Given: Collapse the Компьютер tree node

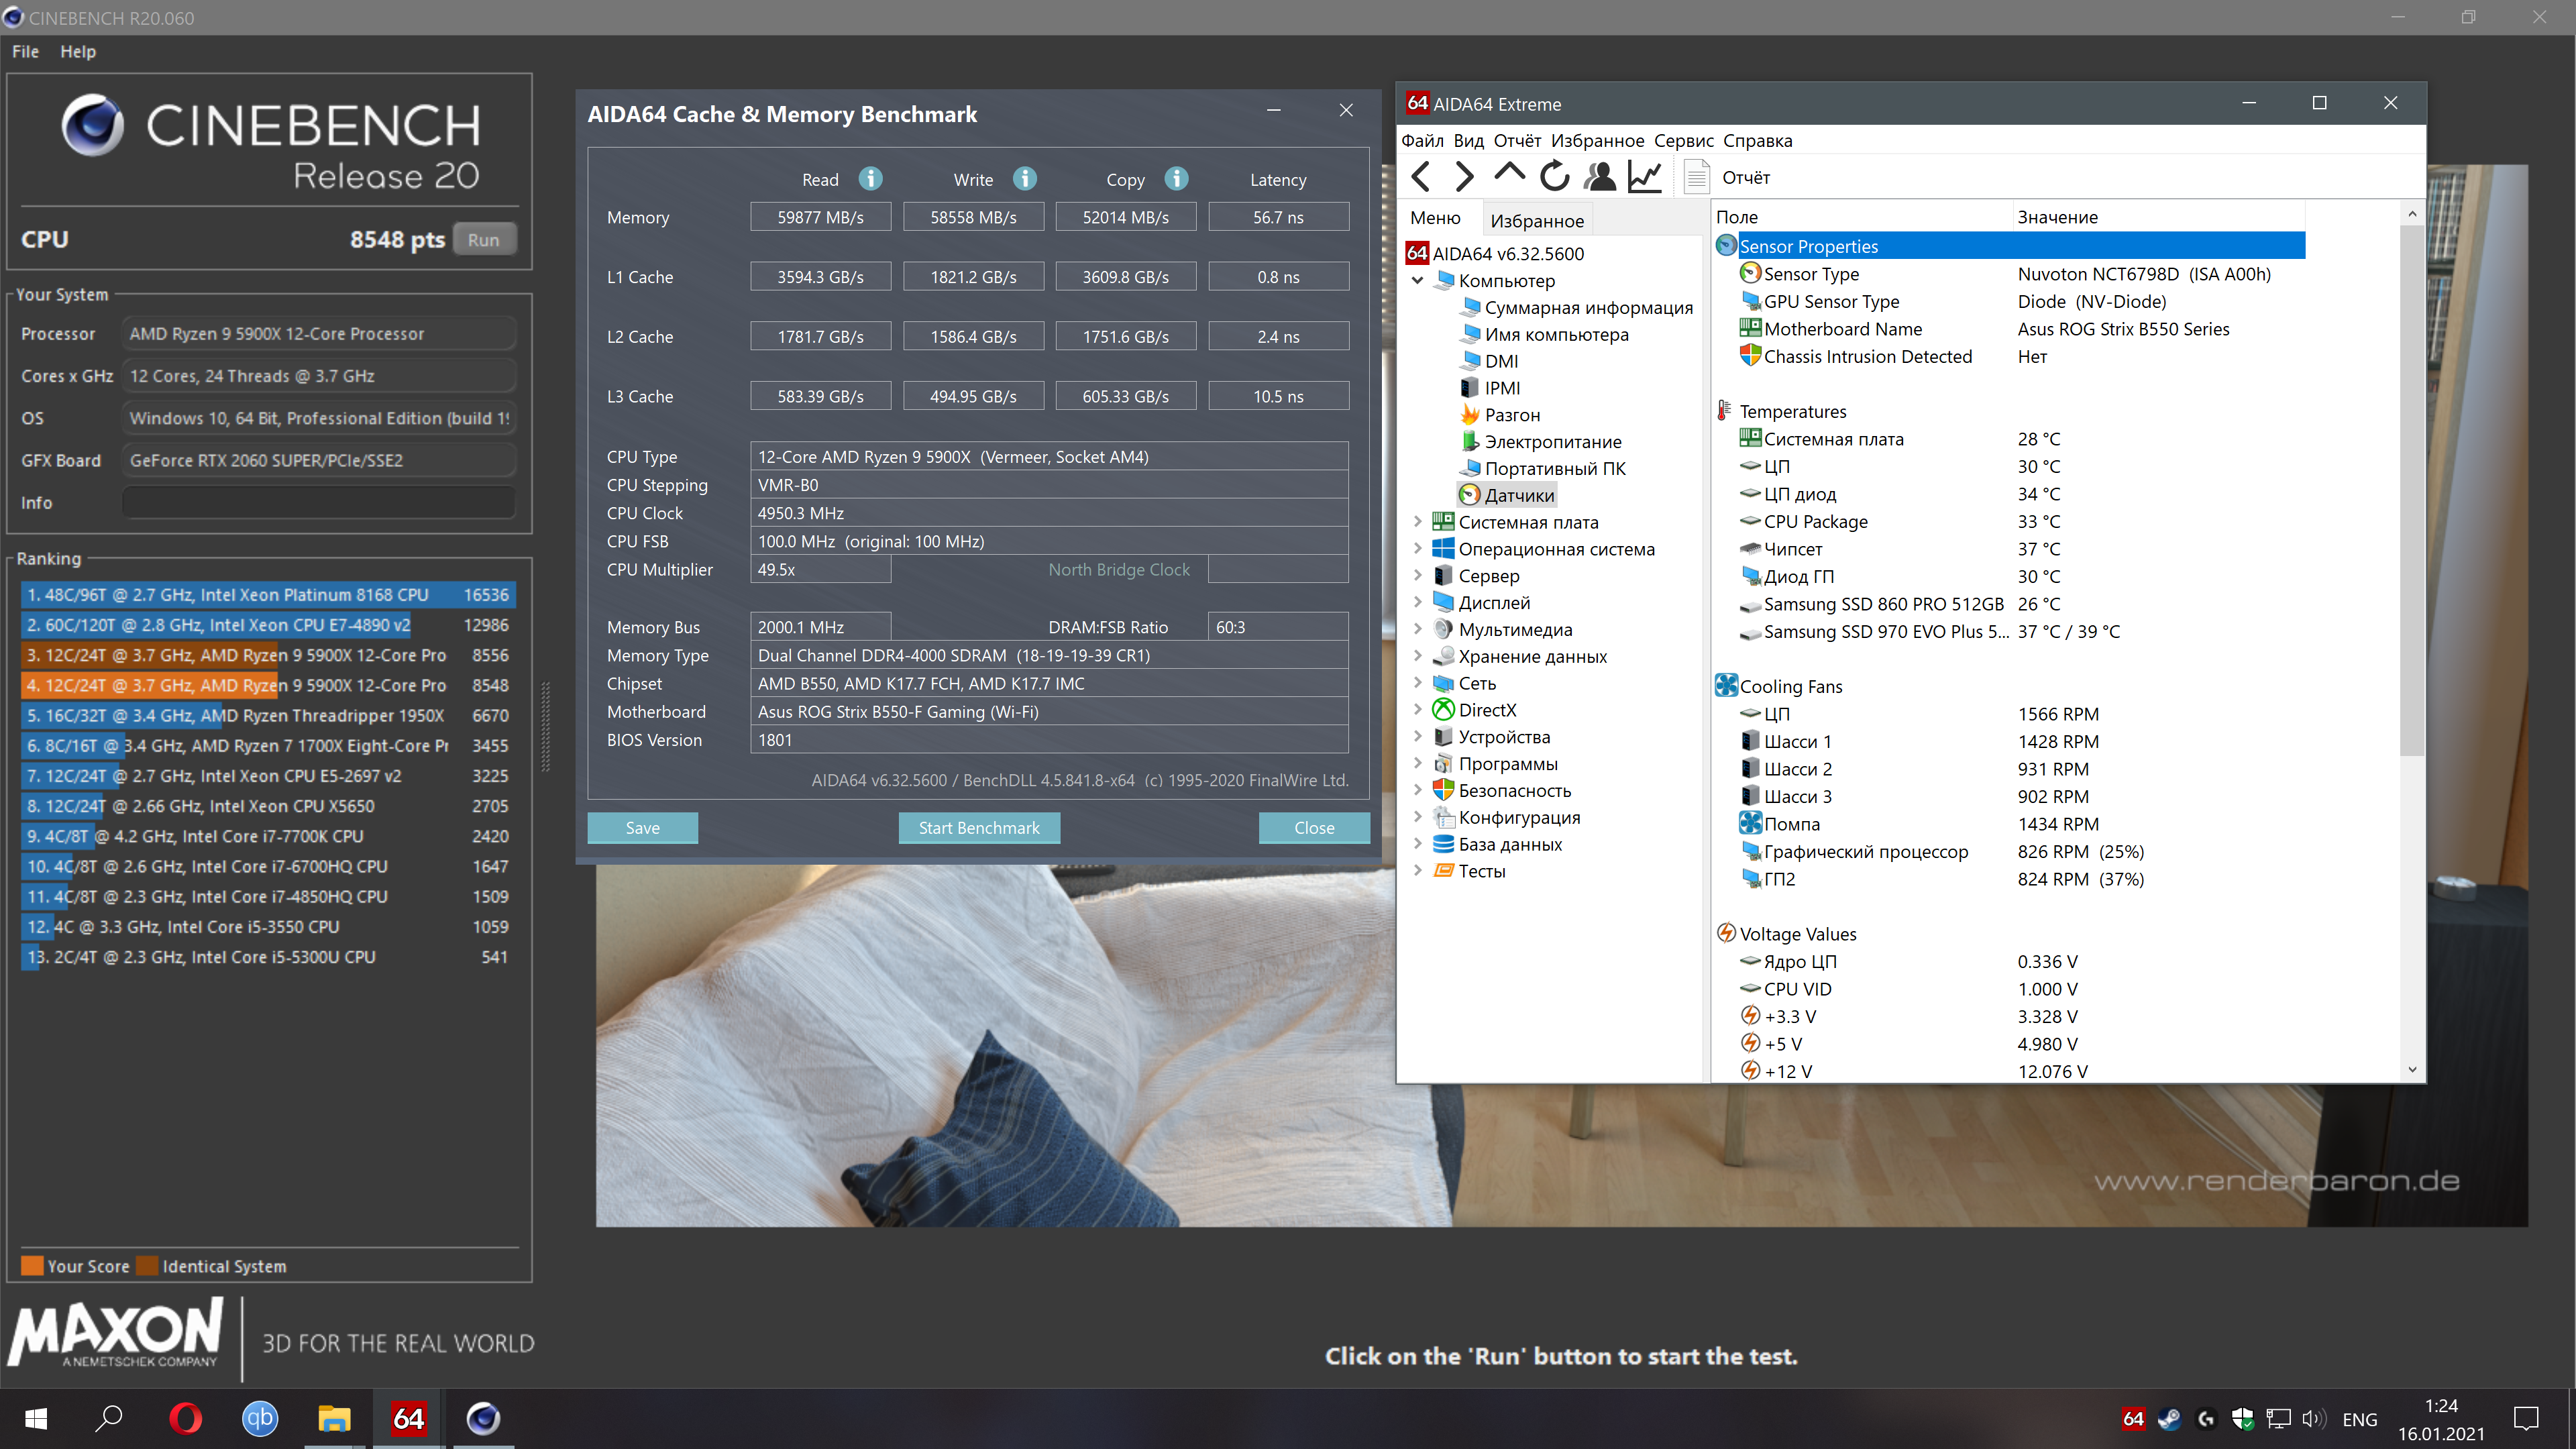Looking at the screenshot, I should 1417,281.
